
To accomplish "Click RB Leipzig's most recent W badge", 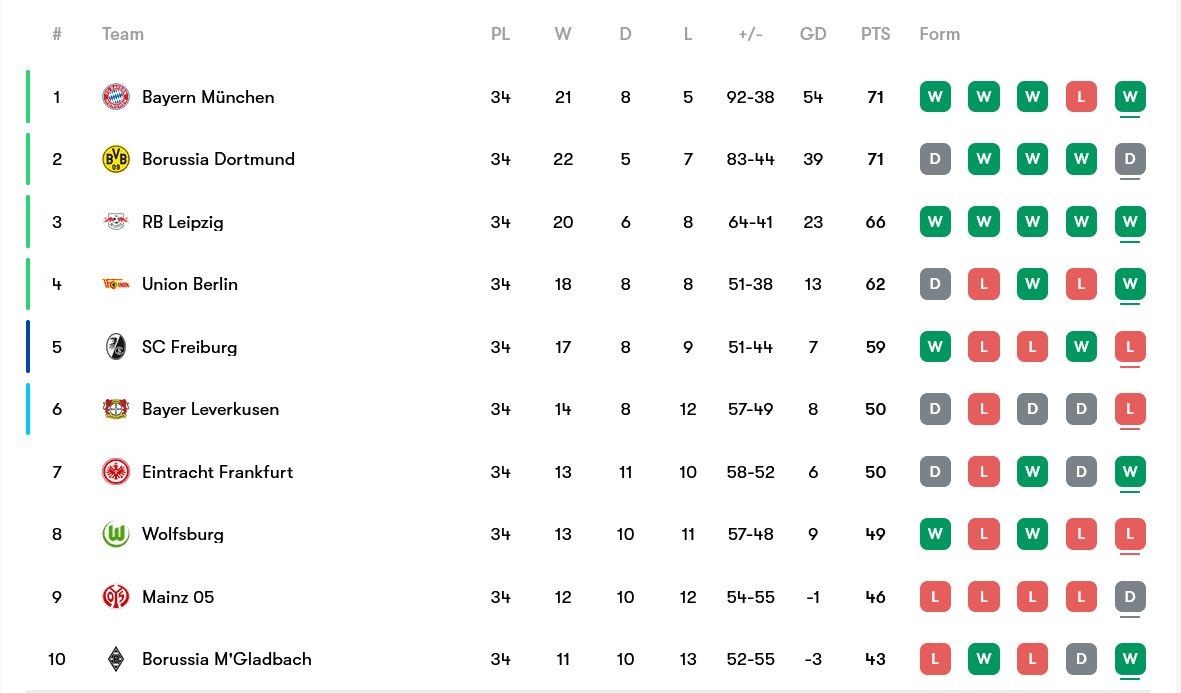I will coord(1130,222).
